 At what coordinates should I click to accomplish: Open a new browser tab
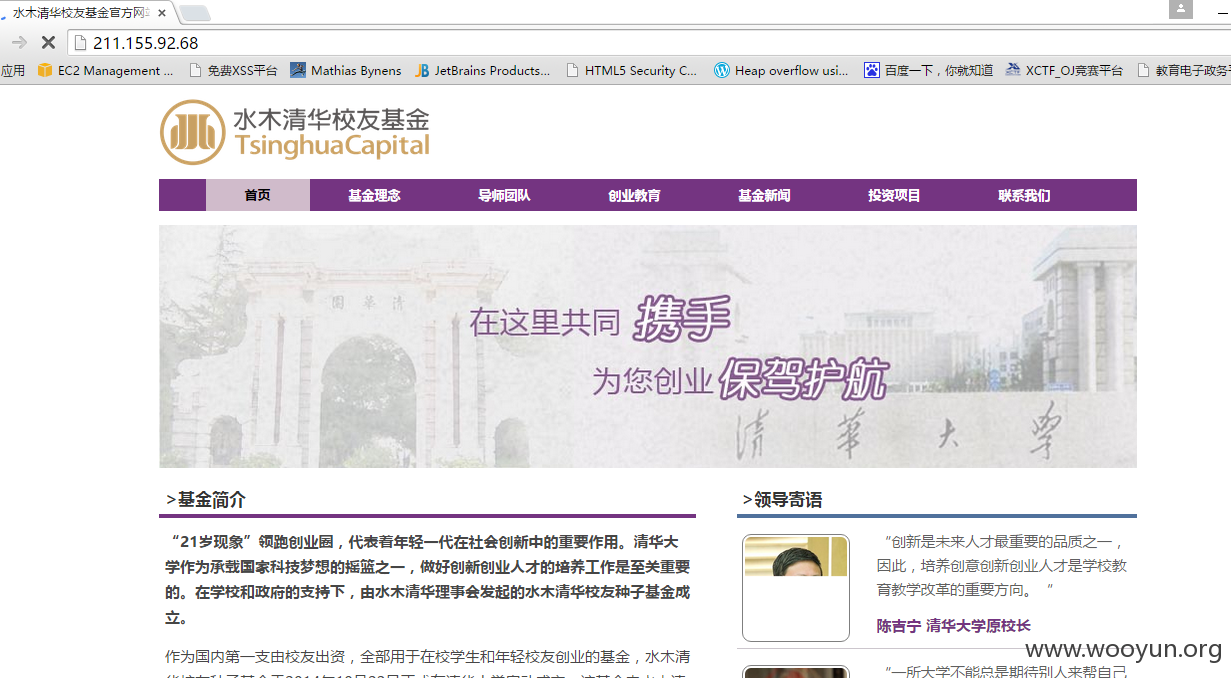click(x=195, y=13)
